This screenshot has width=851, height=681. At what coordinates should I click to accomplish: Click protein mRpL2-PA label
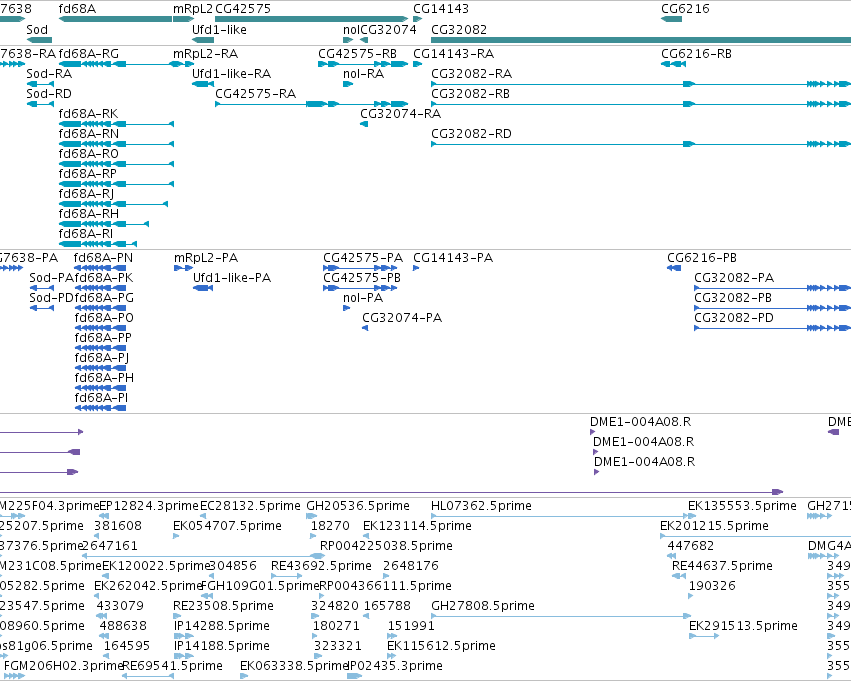tap(206, 258)
